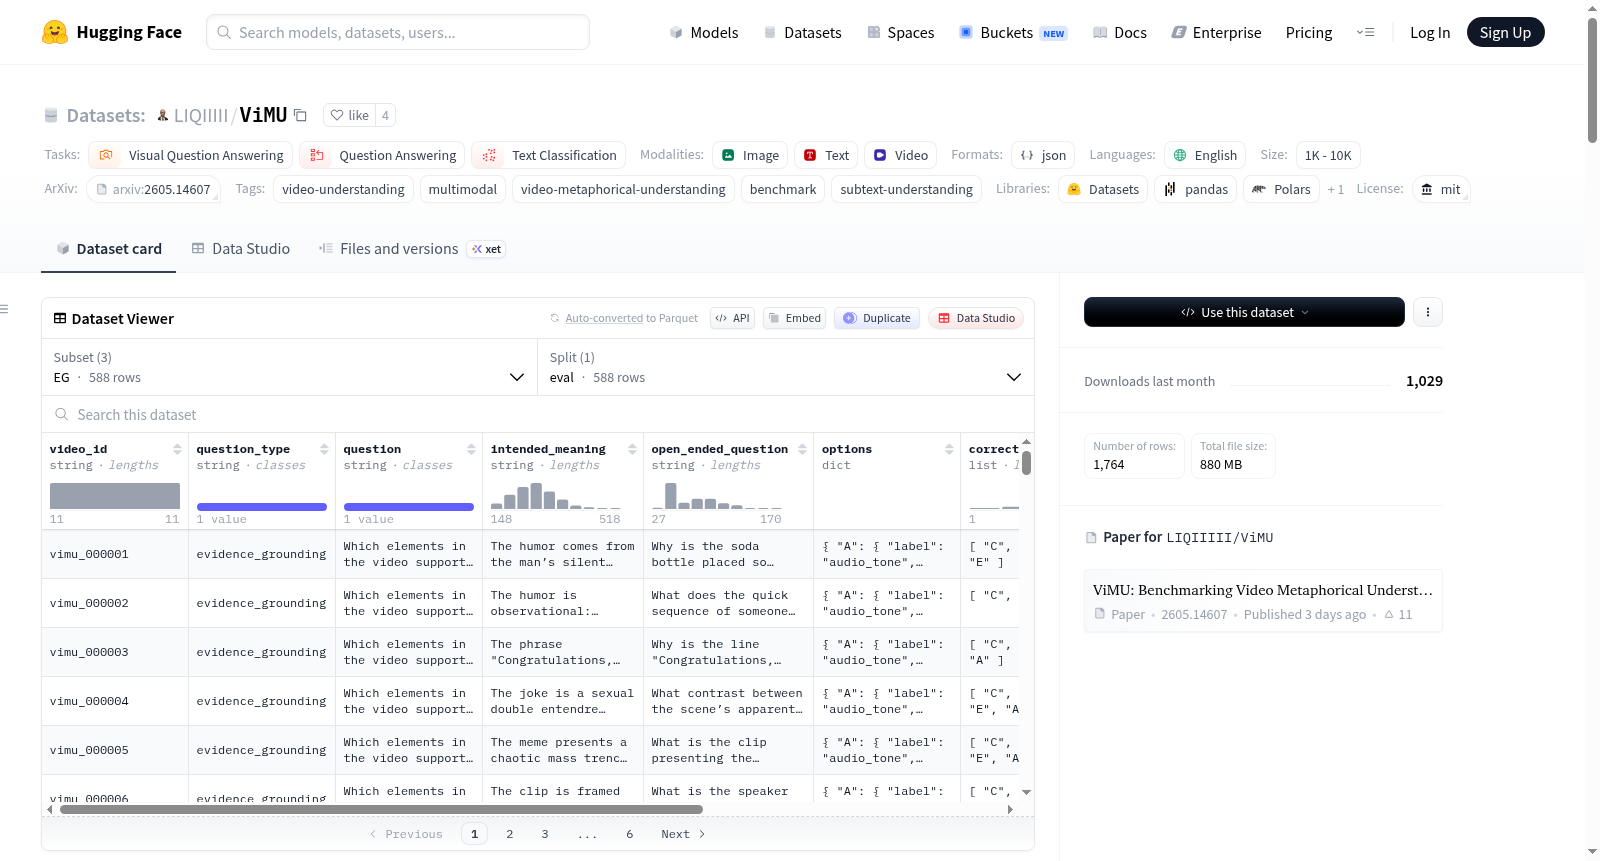This screenshot has width=1600, height=861.
Task: Sort the question_type column
Action: [x=324, y=449]
